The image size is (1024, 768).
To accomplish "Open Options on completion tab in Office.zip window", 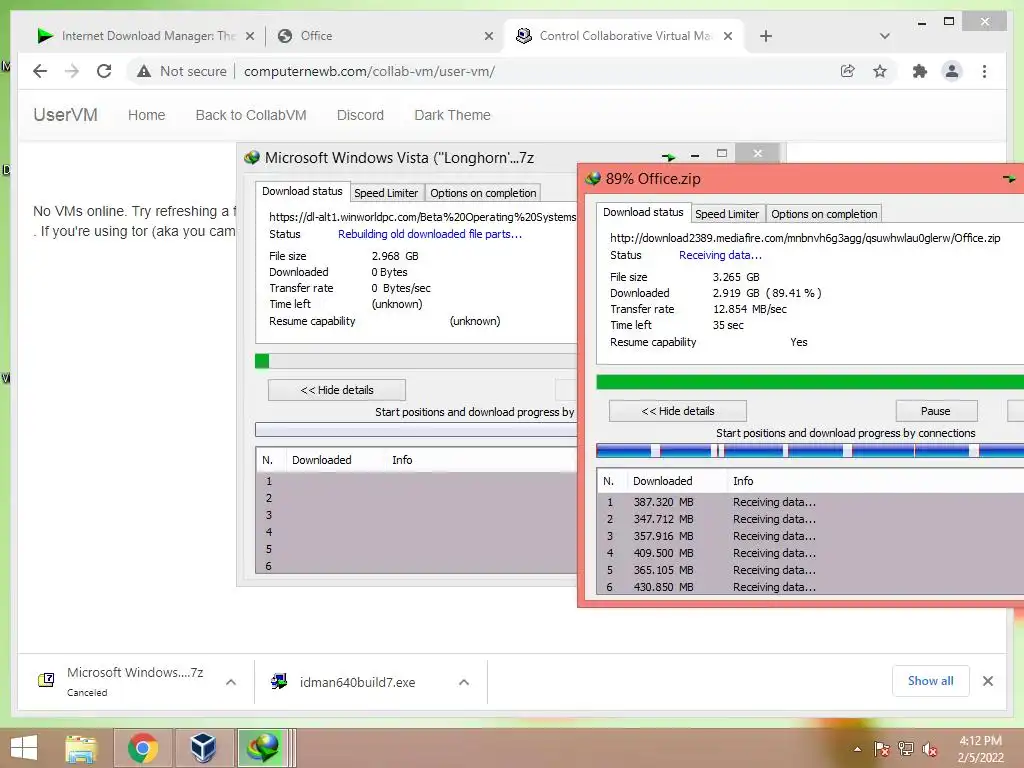I will tap(824, 214).
